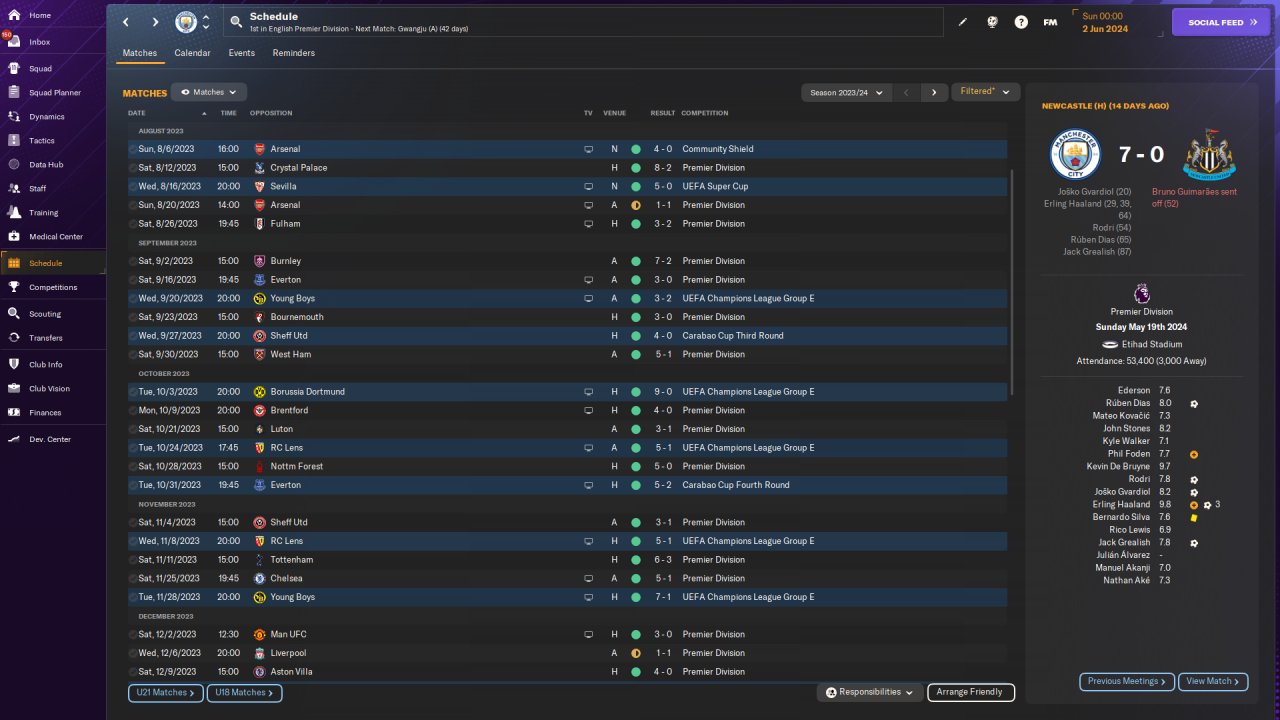
Task: Click the Opposition column header
Action: [x=271, y=113]
